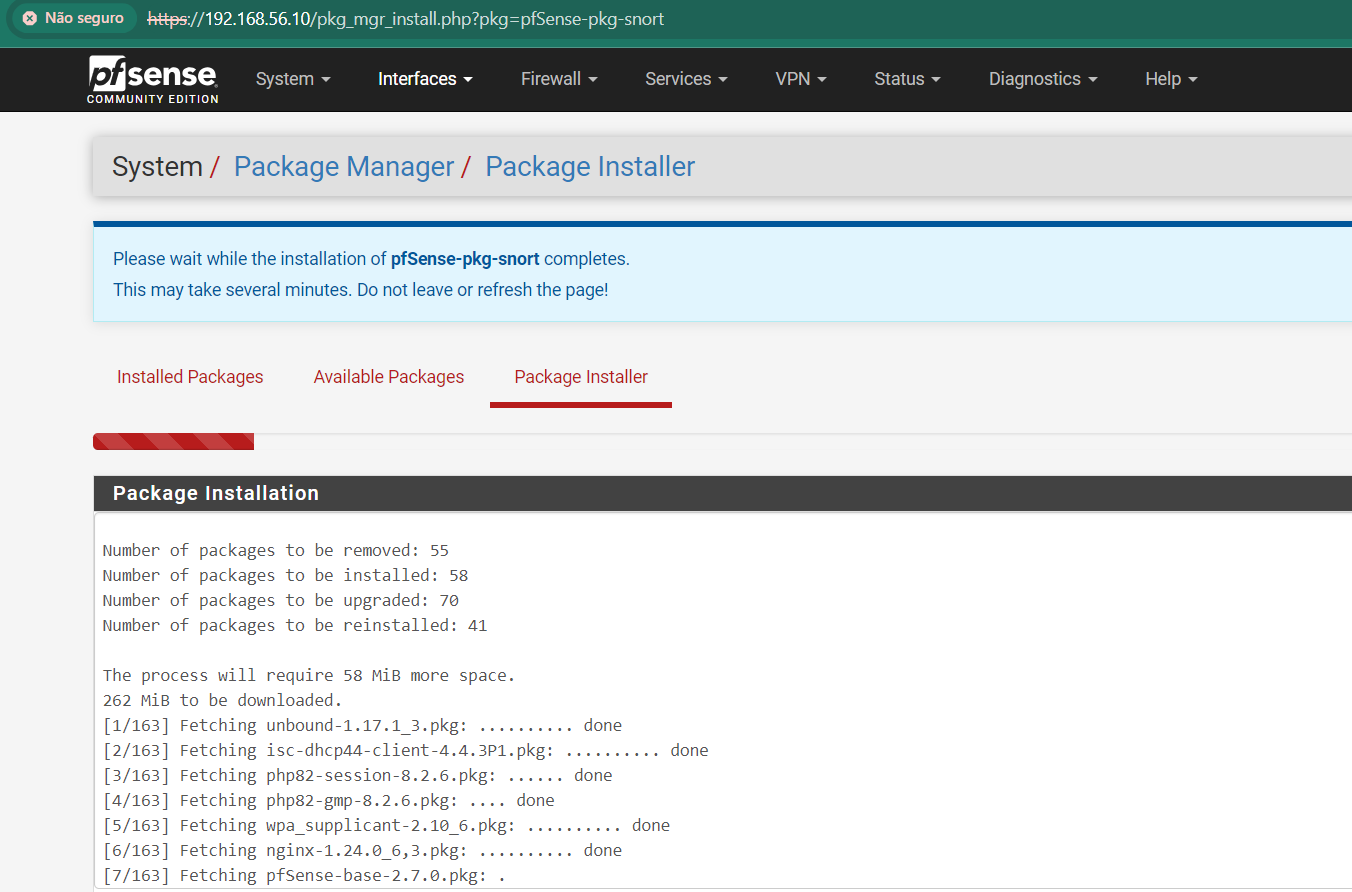Click the unbound-1.17.1_3.pkg fetch line
1352x892 pixels.
click(x=362, y=726)
